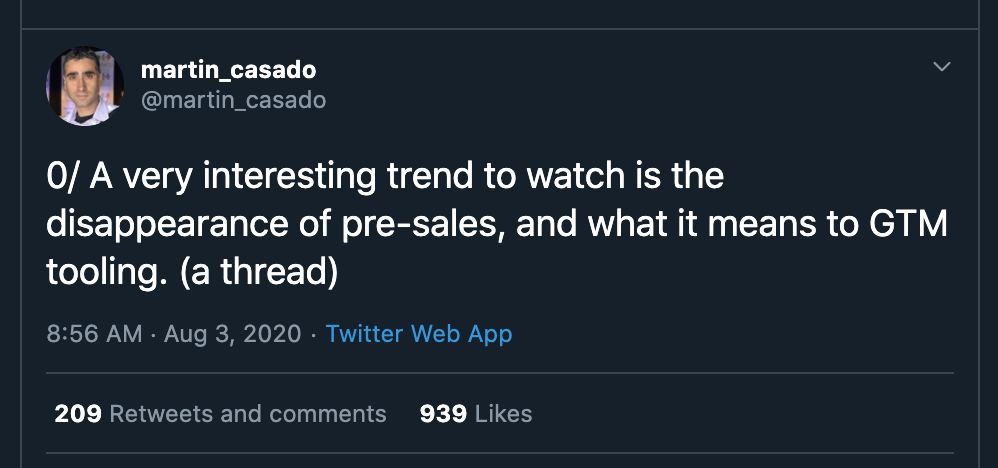Expand the tweet options chevron menu
This screenshot has width=998, height=468.
[941, 67]
